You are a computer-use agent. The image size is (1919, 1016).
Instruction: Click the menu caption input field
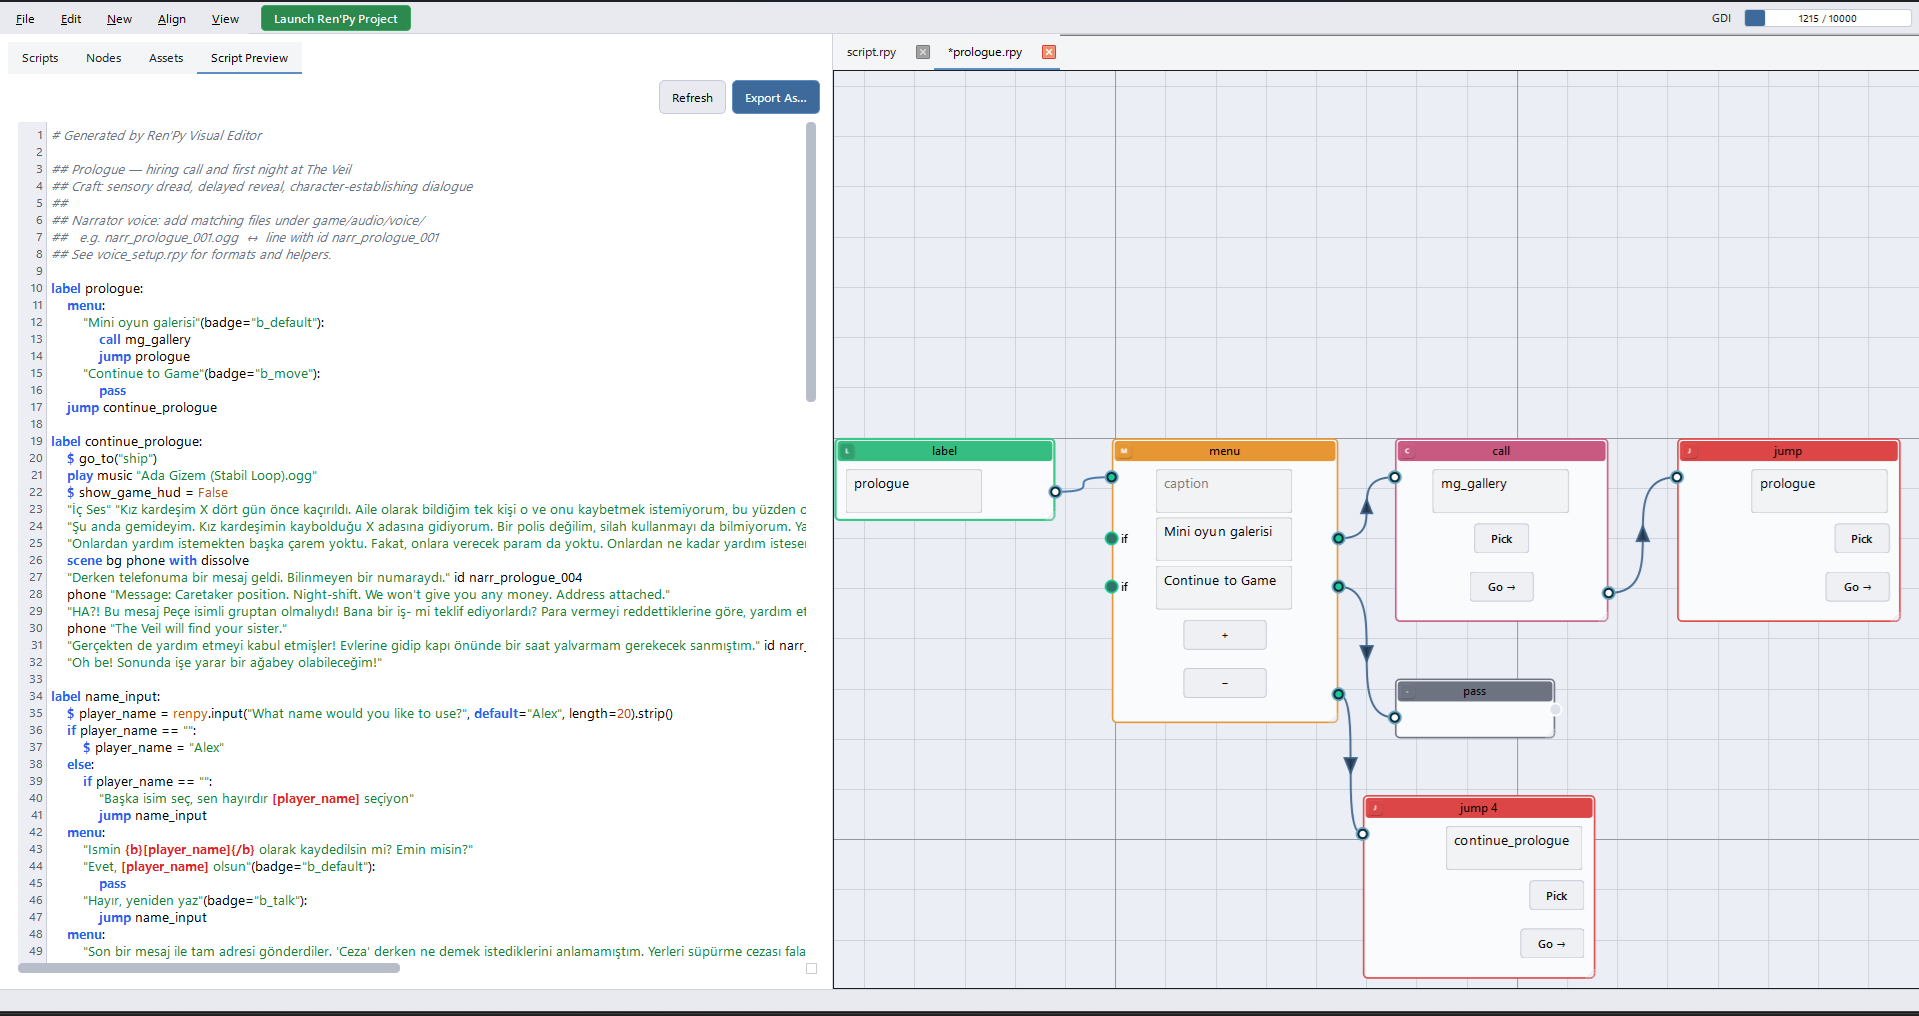(x=1224, y=491)
